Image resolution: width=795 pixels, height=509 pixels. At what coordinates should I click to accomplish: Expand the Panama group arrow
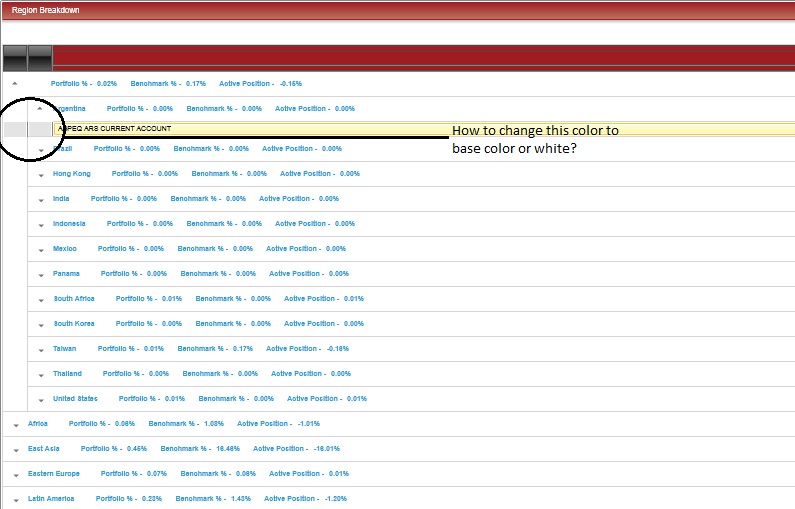pos(41,275)
